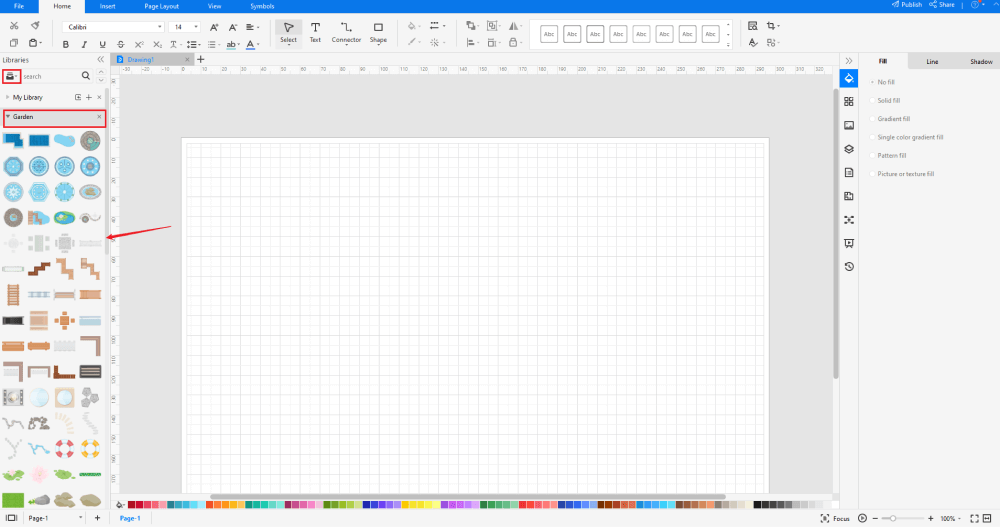
Task: Click the Format Painter icon
Action: tap(35, 26)
